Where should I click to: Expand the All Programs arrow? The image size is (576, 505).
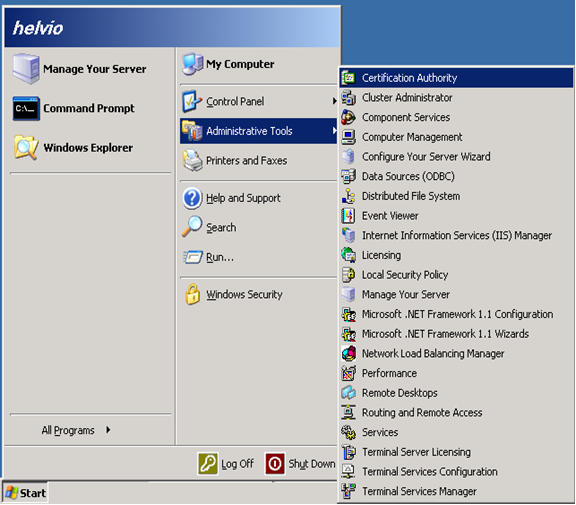[x=108, y=429]
